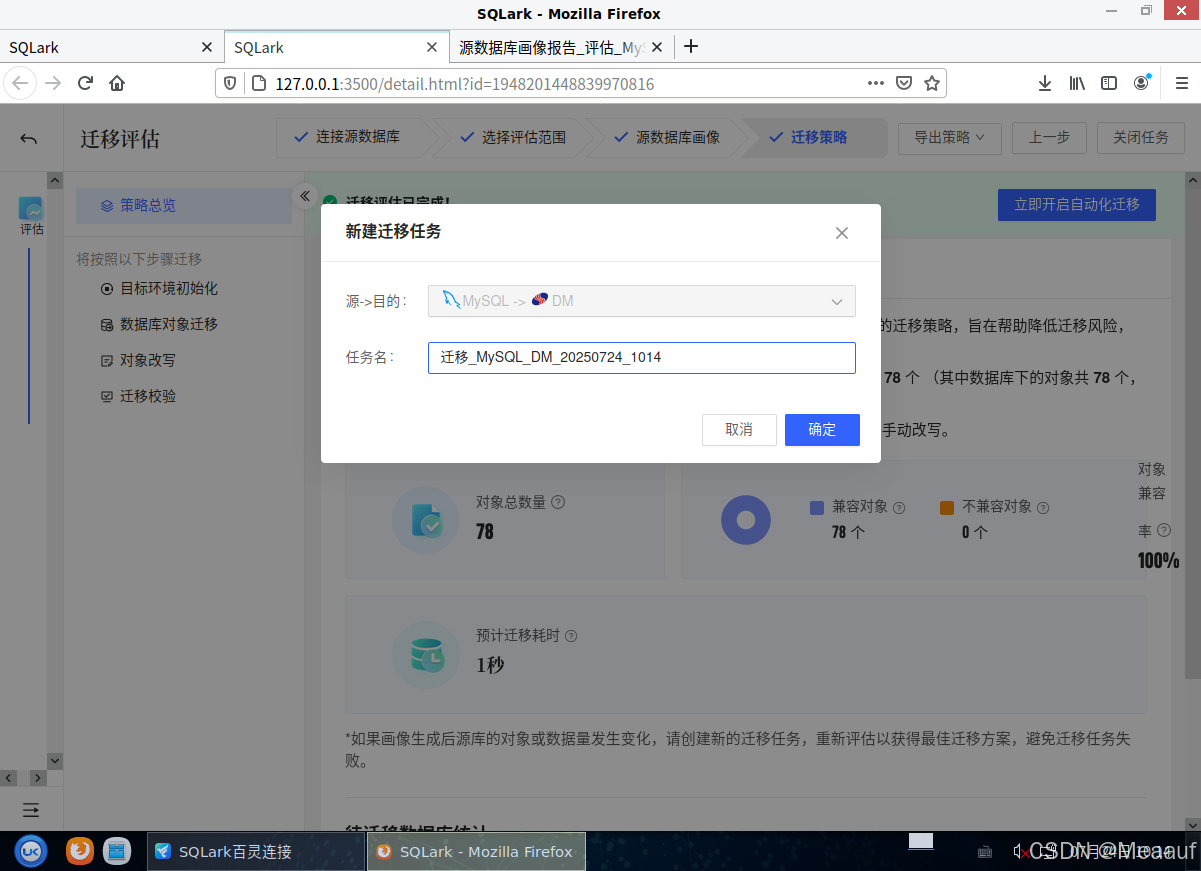Go to Firefox home page
This screenshot has width=1201, height=871.
pyautogui.click(x=117, y=83)
